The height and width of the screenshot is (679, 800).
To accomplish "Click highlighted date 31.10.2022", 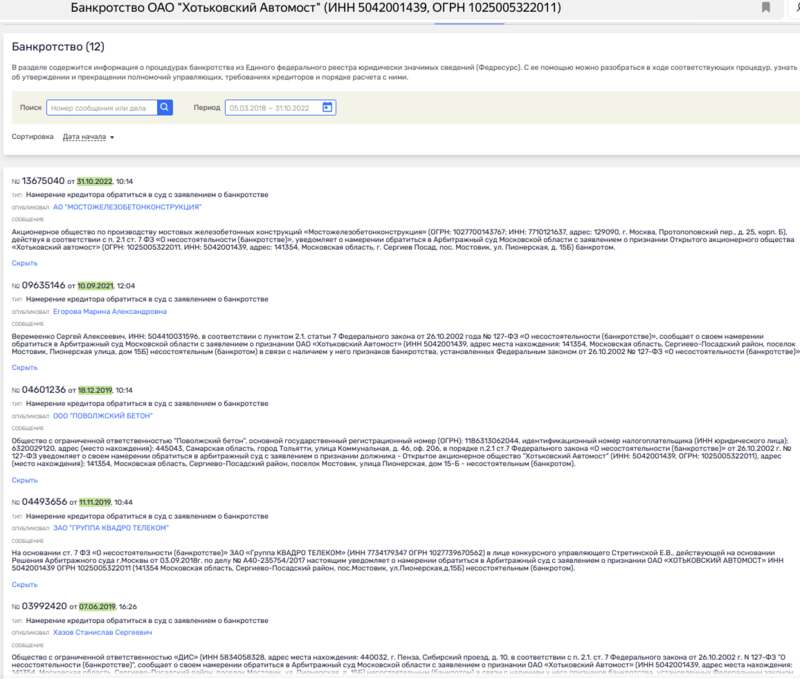I will coord(94,181).
